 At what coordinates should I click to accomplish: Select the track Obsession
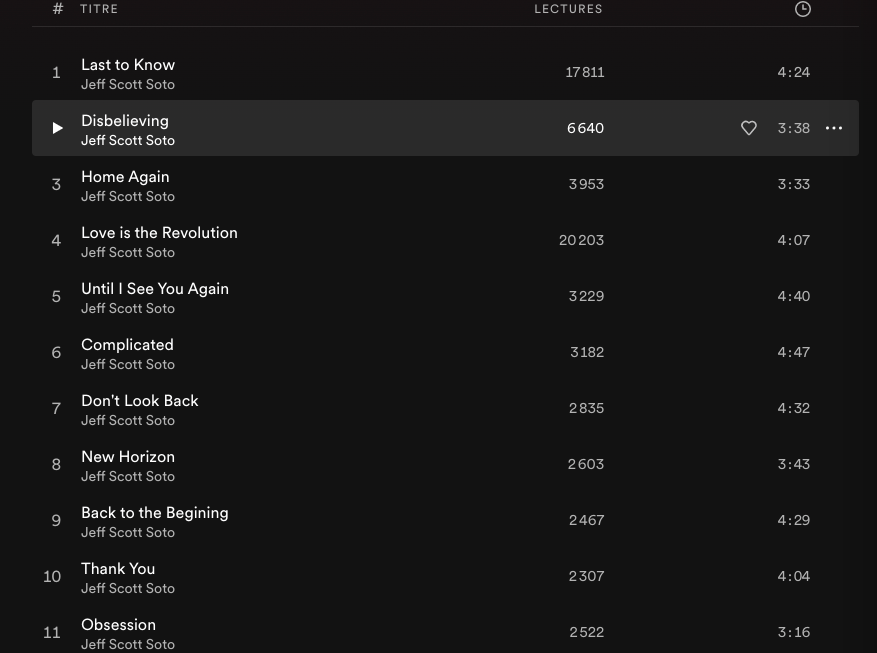118,625
